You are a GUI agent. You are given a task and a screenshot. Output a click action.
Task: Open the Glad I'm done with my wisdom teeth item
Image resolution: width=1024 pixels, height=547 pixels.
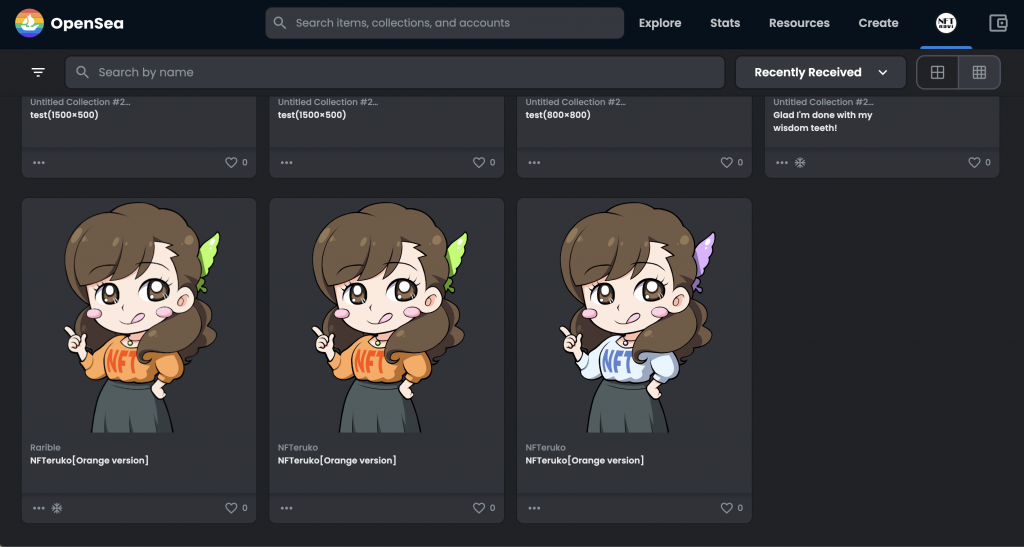(x=822, y=121)
